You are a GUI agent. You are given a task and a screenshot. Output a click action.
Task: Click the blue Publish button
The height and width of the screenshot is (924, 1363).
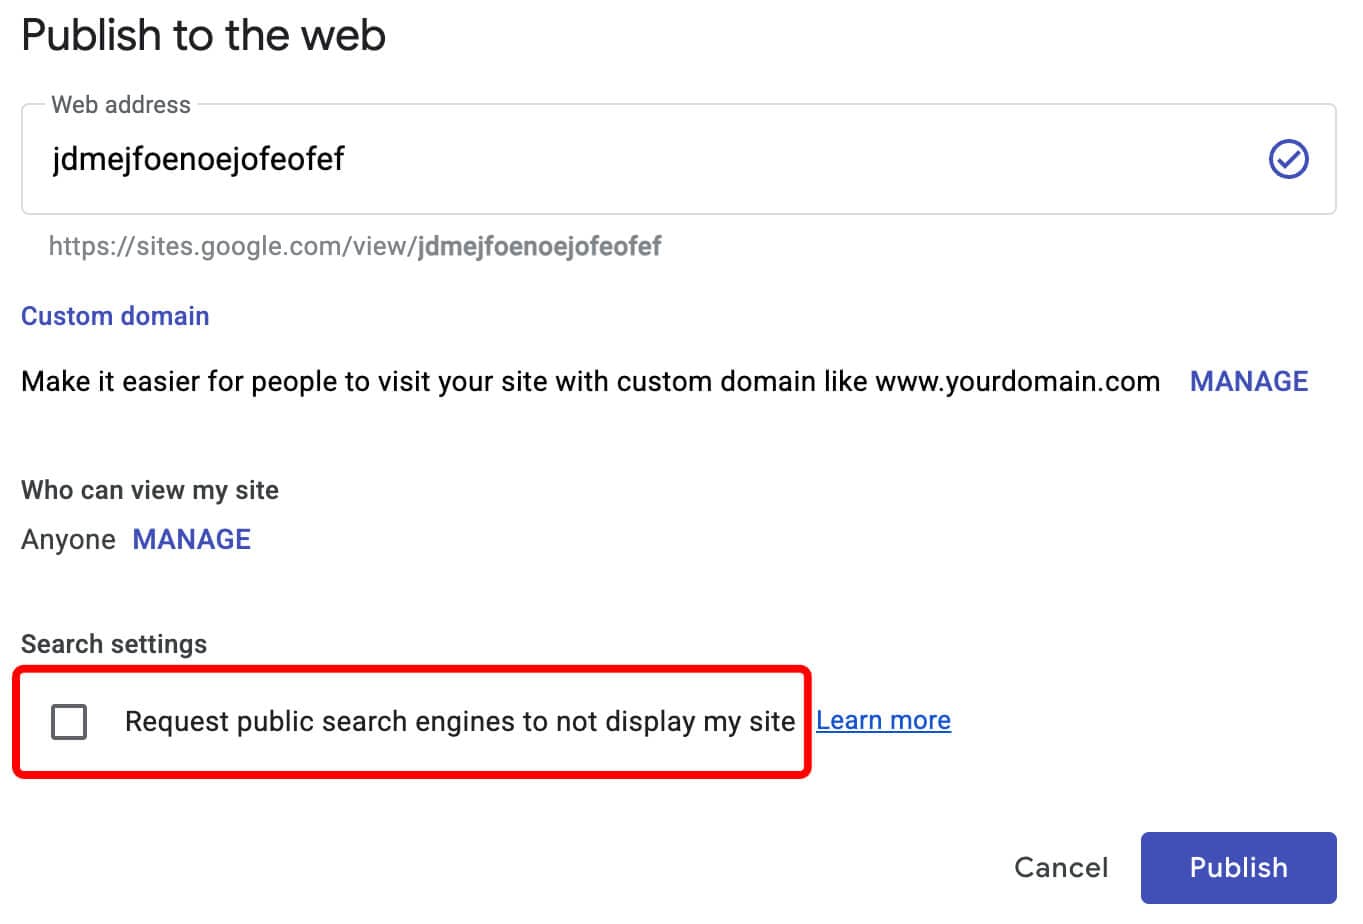click(x=1238, y=867)
